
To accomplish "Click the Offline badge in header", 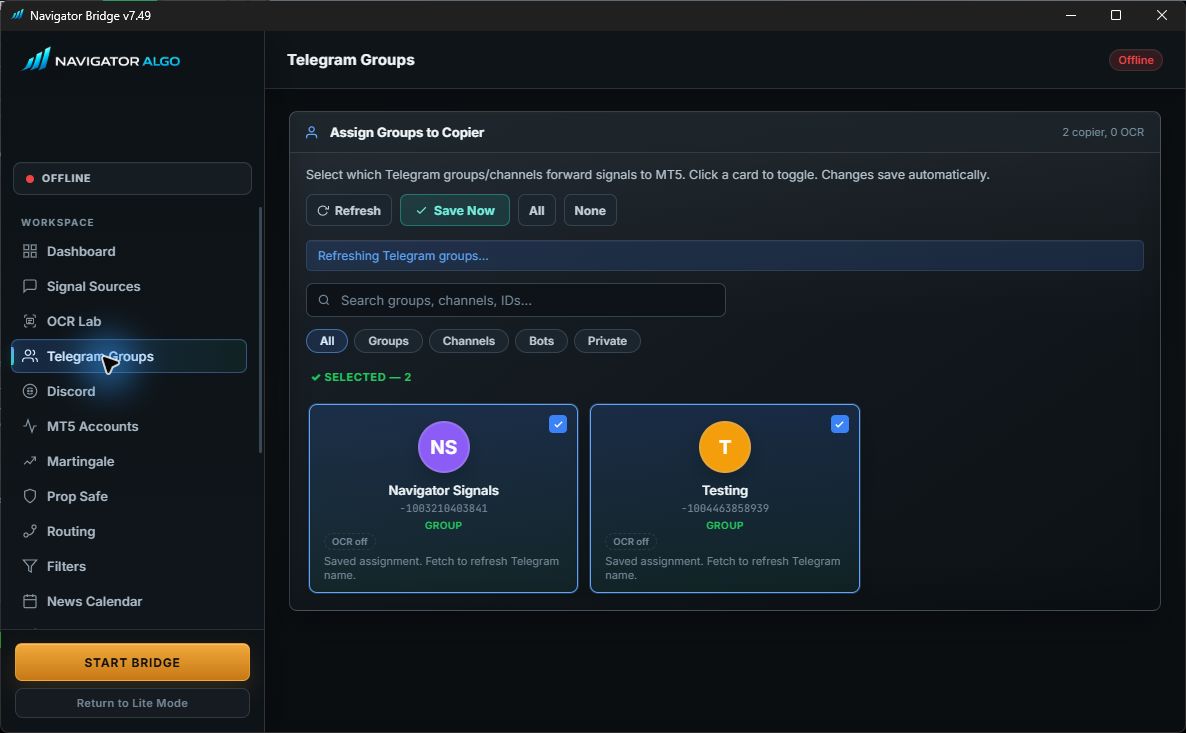I will [1135, 60].
